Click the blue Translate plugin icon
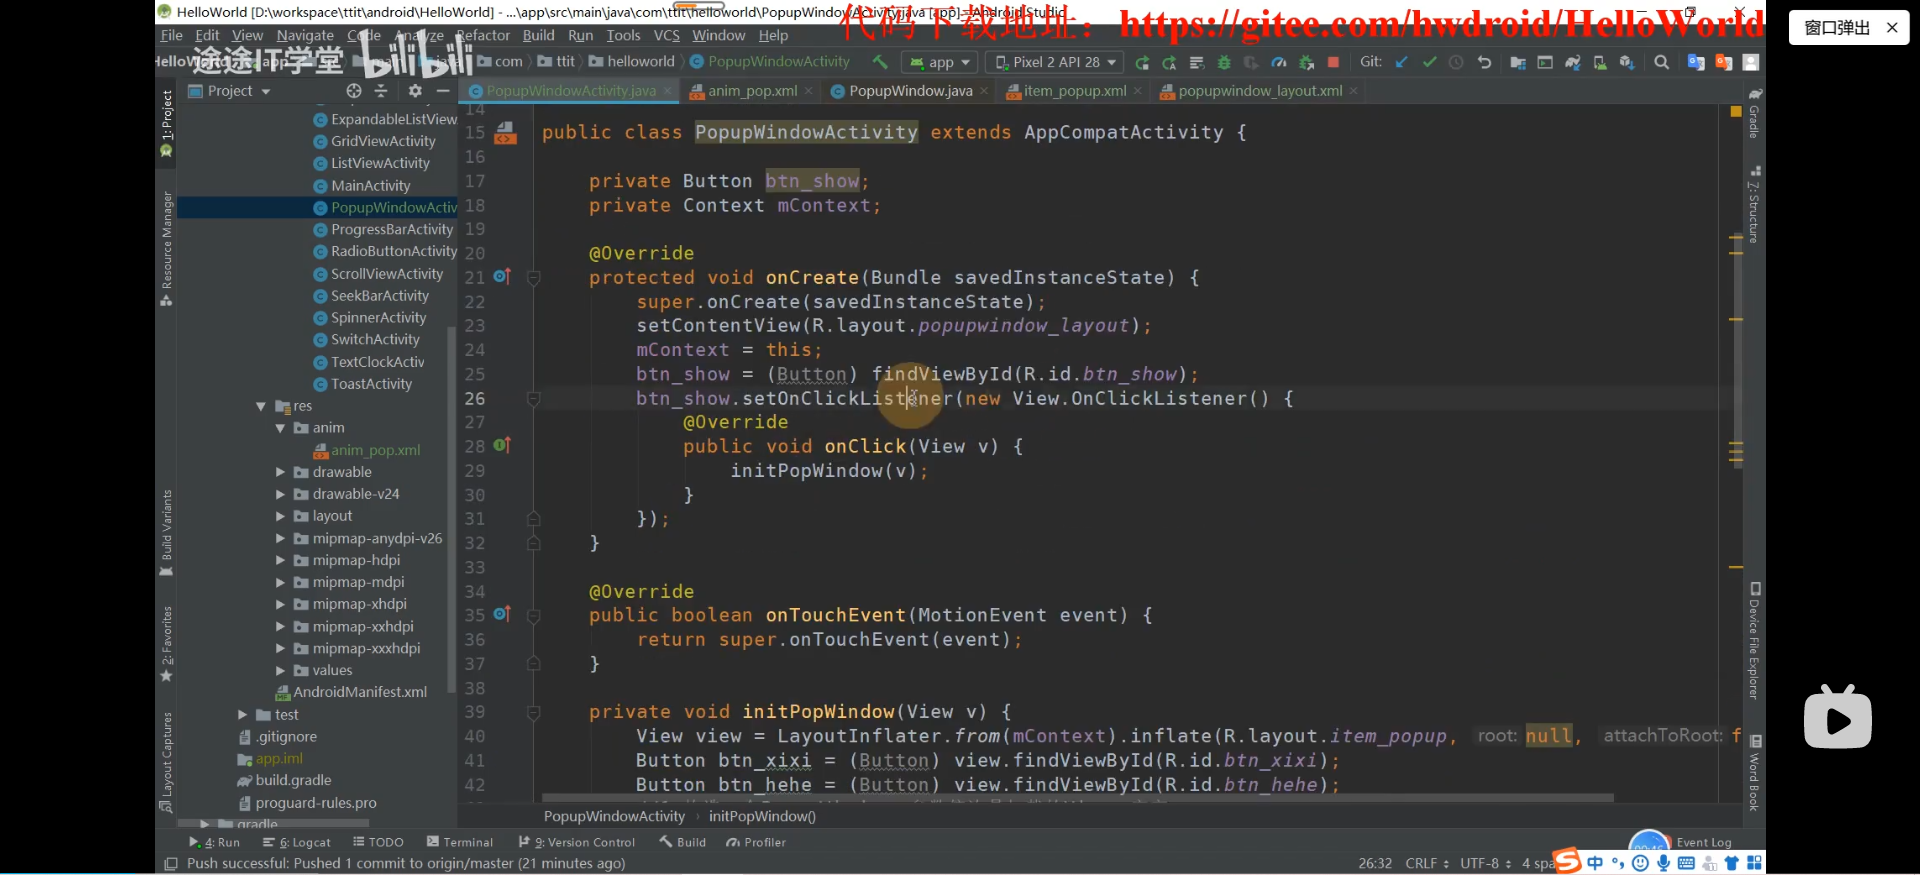This screenshot has width=1920, height=875. tap(1696, 62)
